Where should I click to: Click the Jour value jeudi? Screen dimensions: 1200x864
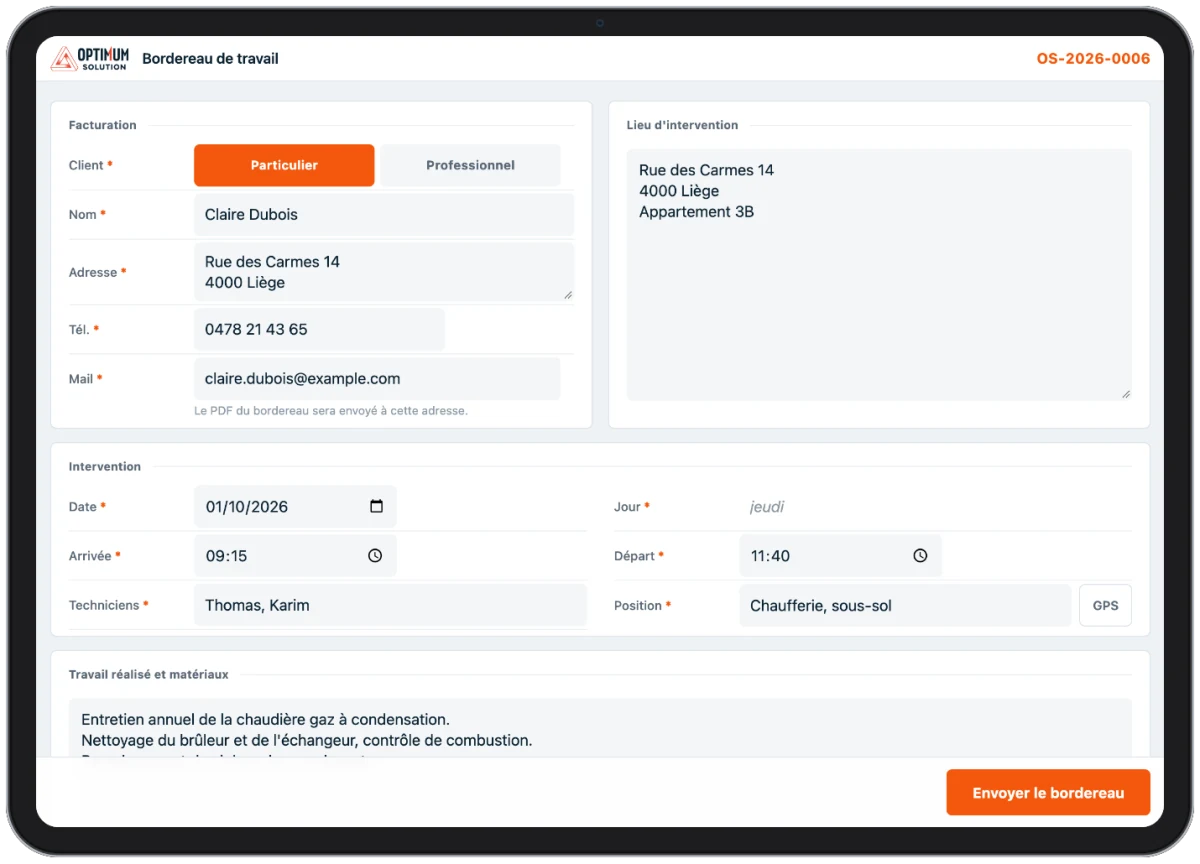[767, 507]
